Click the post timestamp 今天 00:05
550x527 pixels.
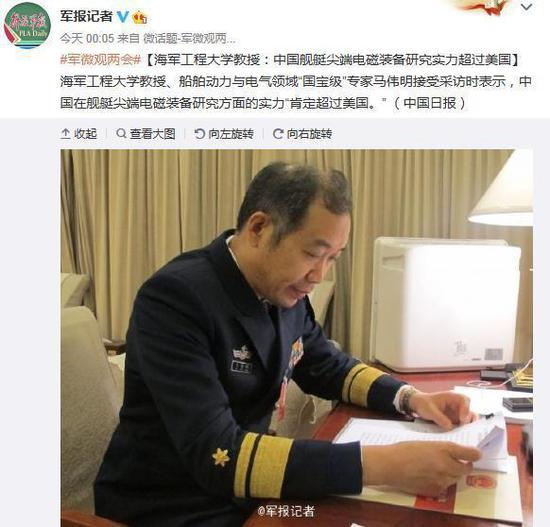point(87,38)
